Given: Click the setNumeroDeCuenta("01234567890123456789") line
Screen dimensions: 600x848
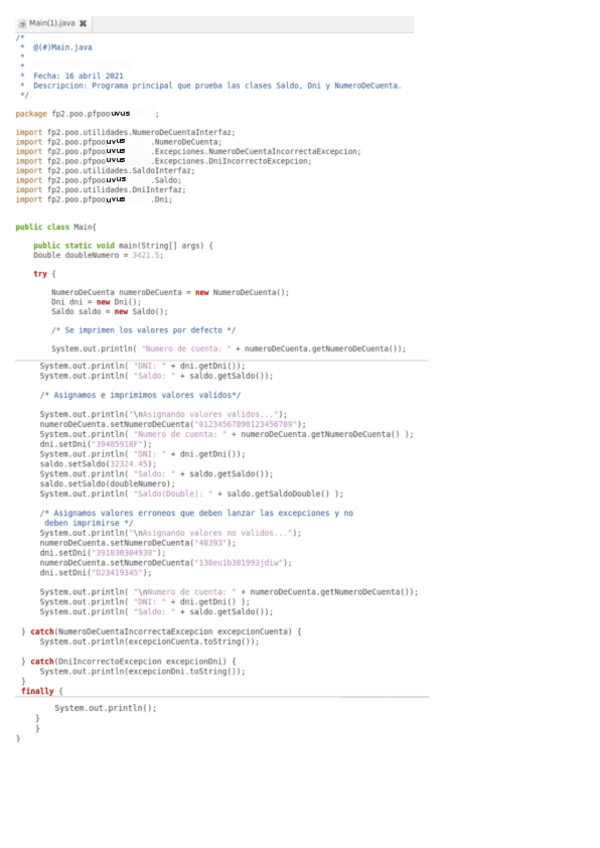Looking at the screenshot, I should 173,424.
